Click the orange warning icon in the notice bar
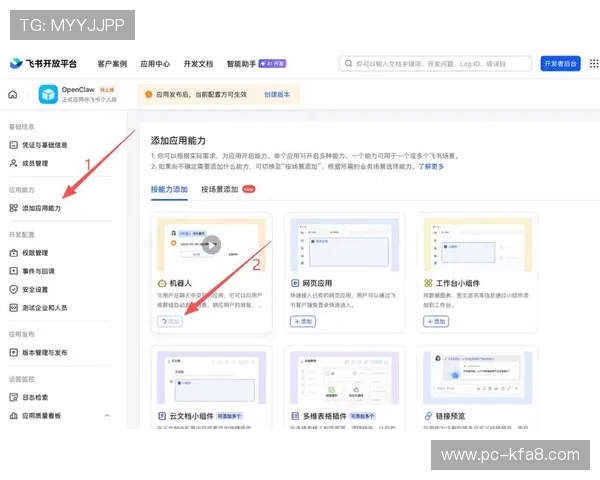600x480 pixels. point(148,94)
